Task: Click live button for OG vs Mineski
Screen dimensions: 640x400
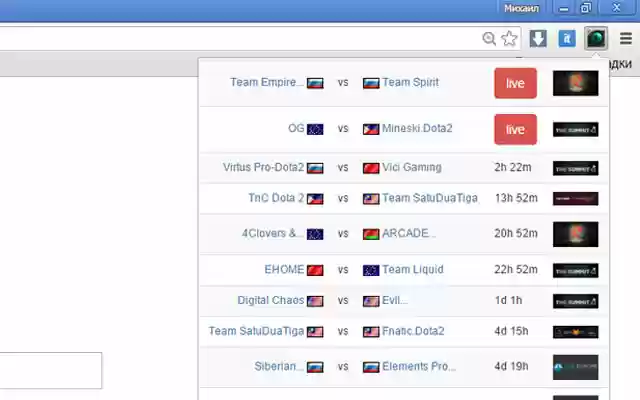Action: tap(516, 129)
